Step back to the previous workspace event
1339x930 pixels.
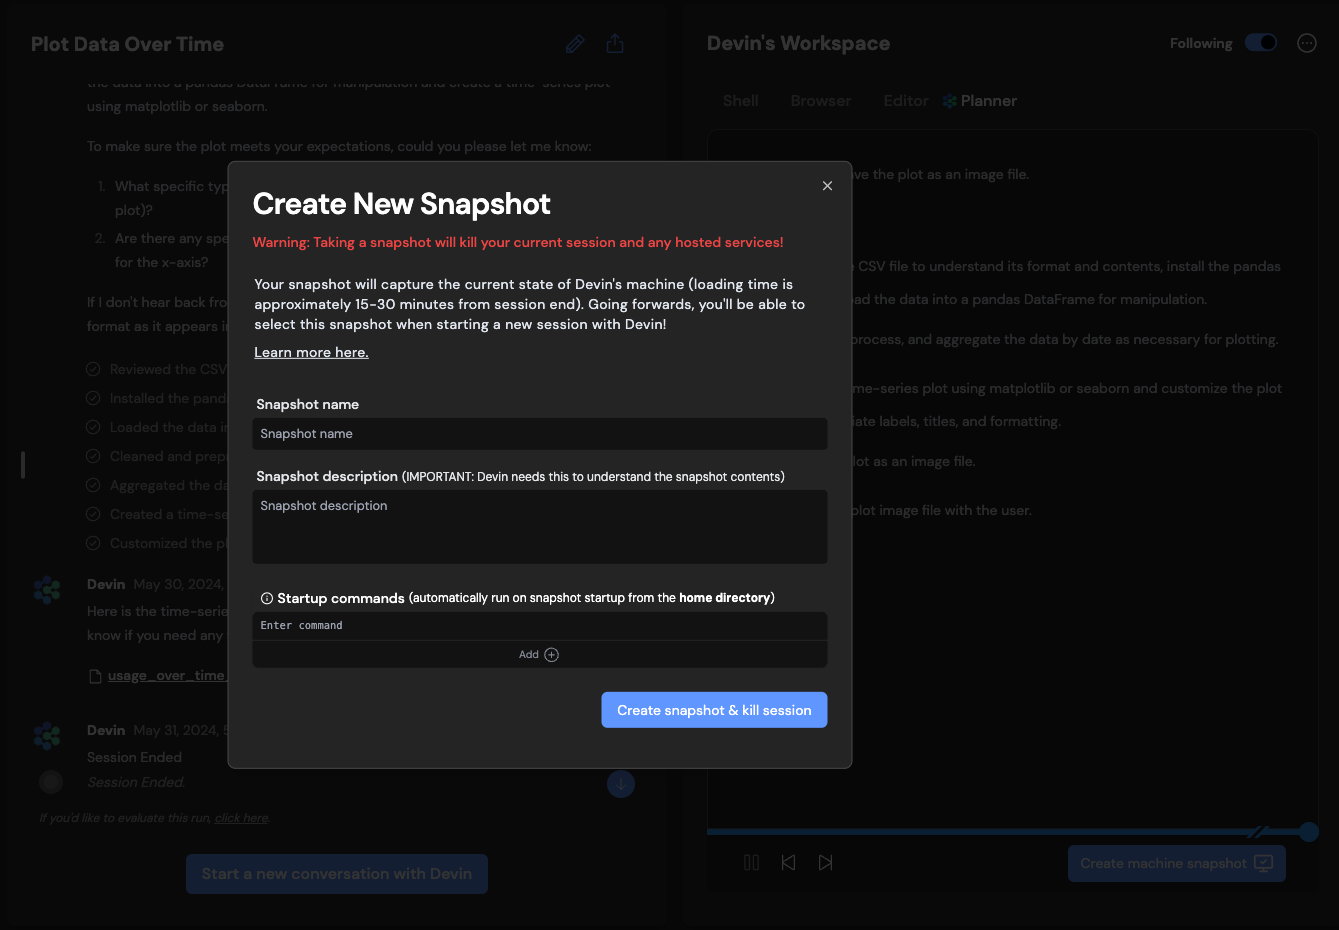[788, 863]
